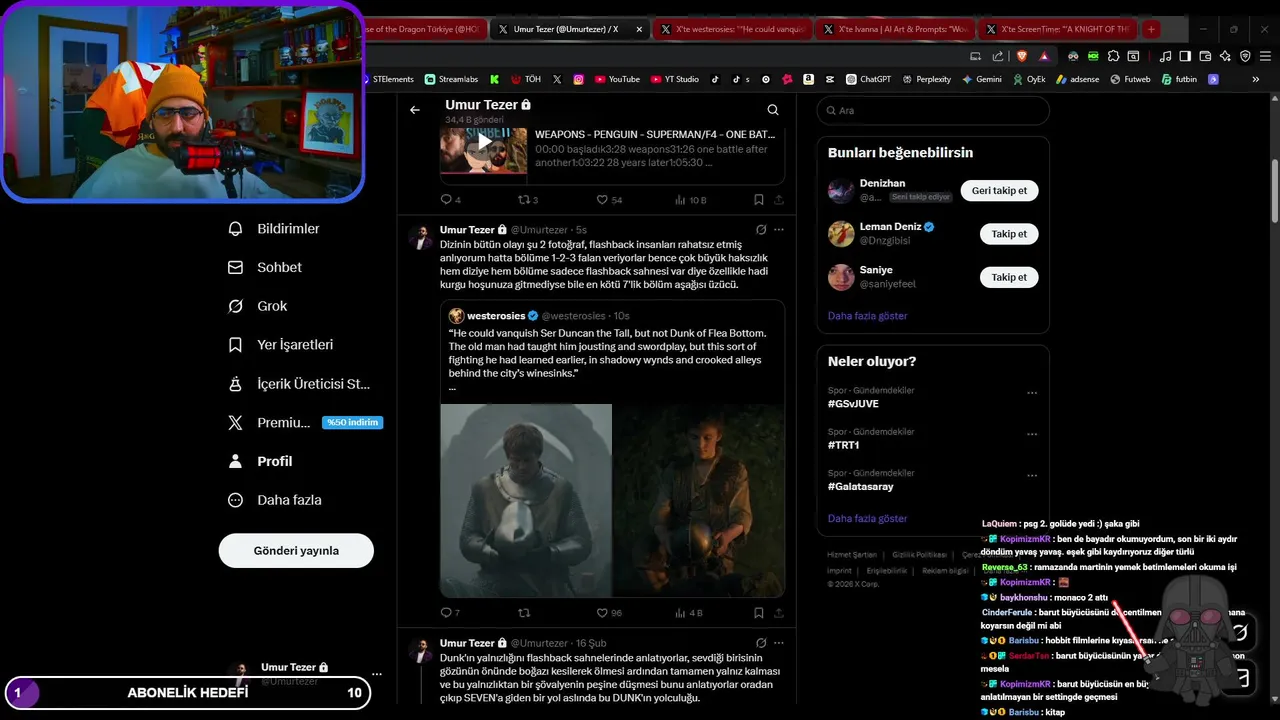Open Sohbet messages in the sidebar
Viewport: 1280px width, 720px height.
pos(265,267)
